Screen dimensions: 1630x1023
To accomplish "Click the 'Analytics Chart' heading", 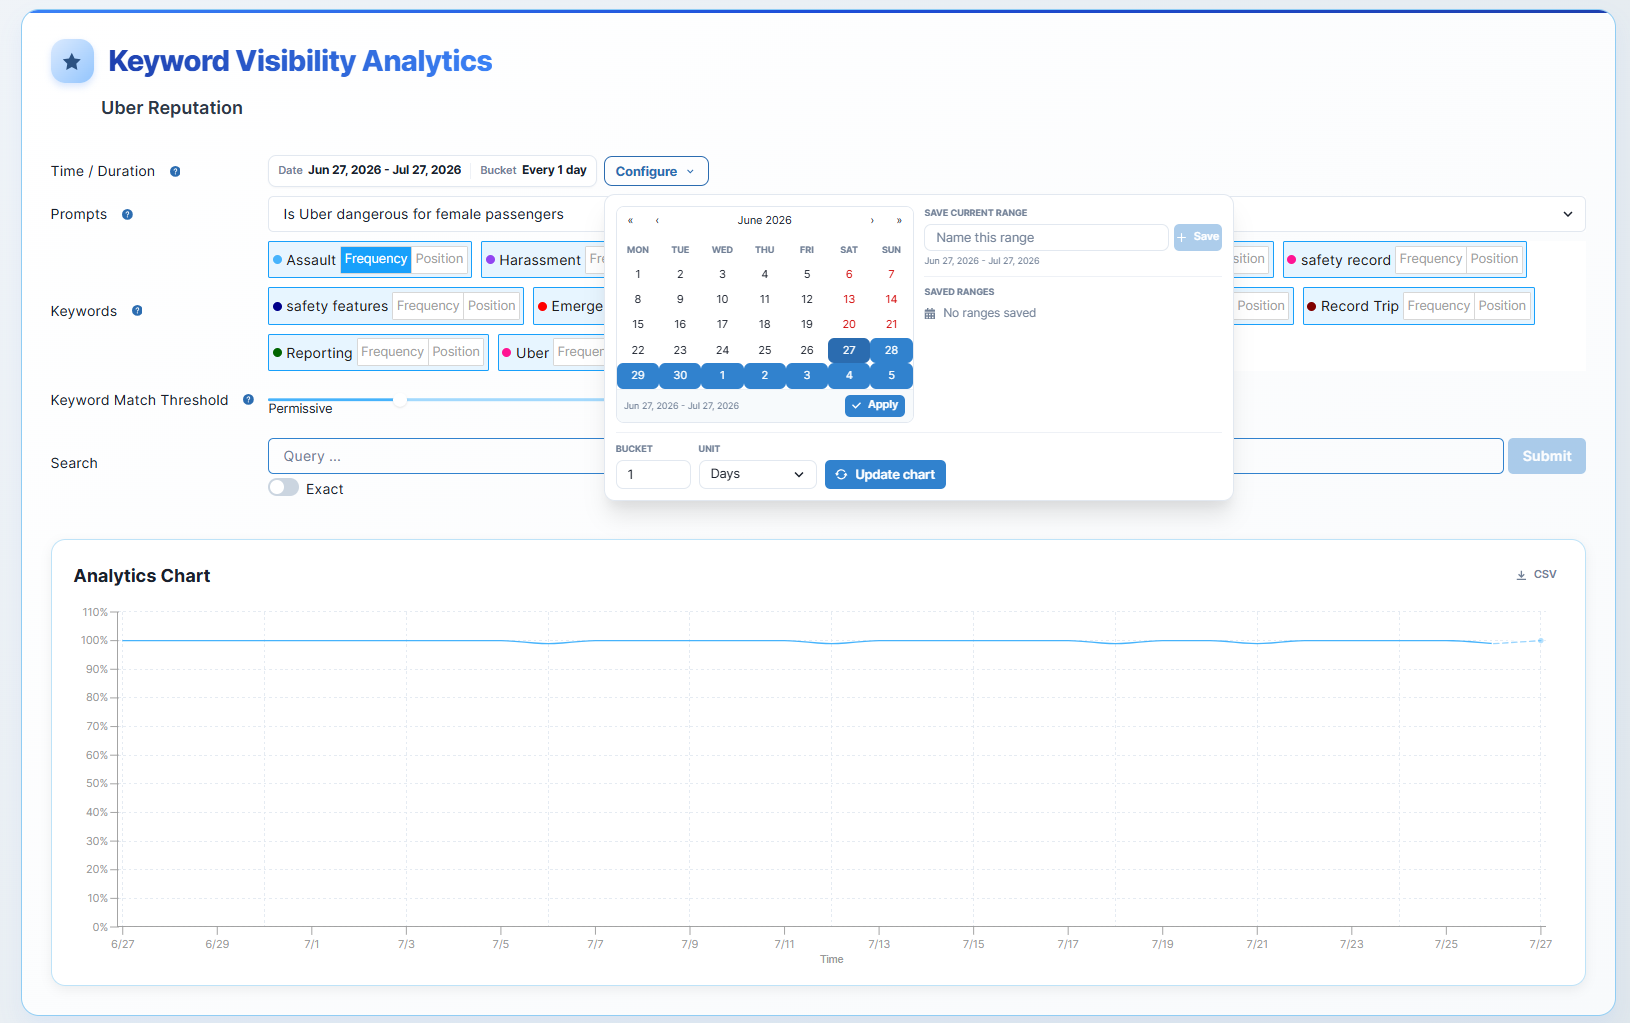I will [142, 576].
